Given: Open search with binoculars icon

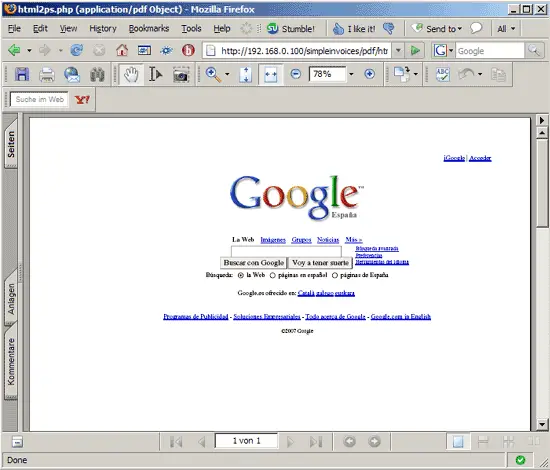Looking at the screenshot, I should [x=97, y=74].
